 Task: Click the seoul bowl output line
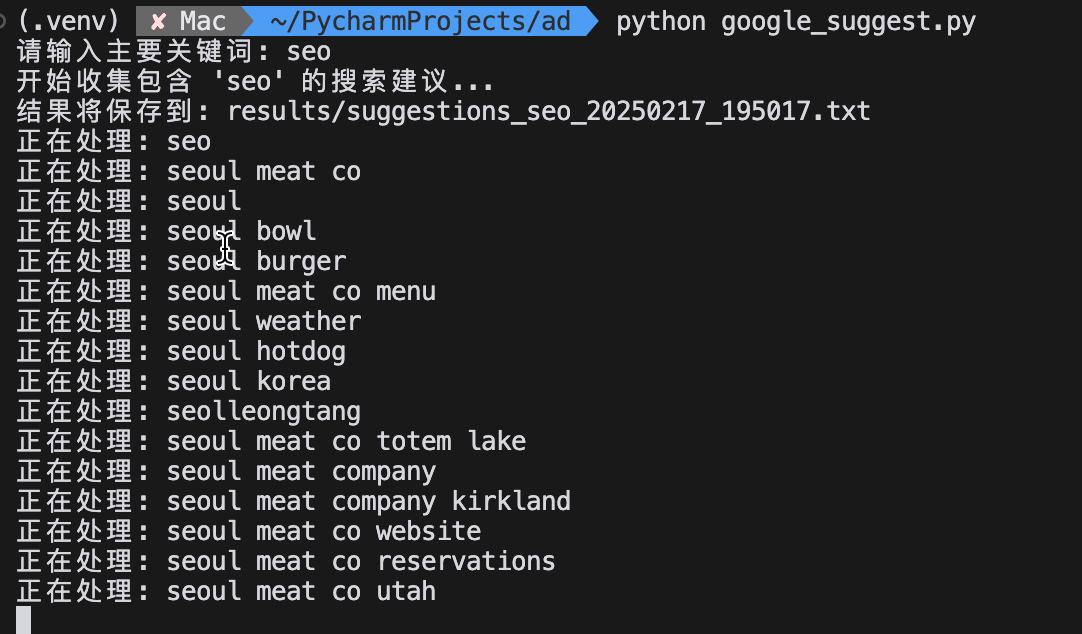coord(166,231)
